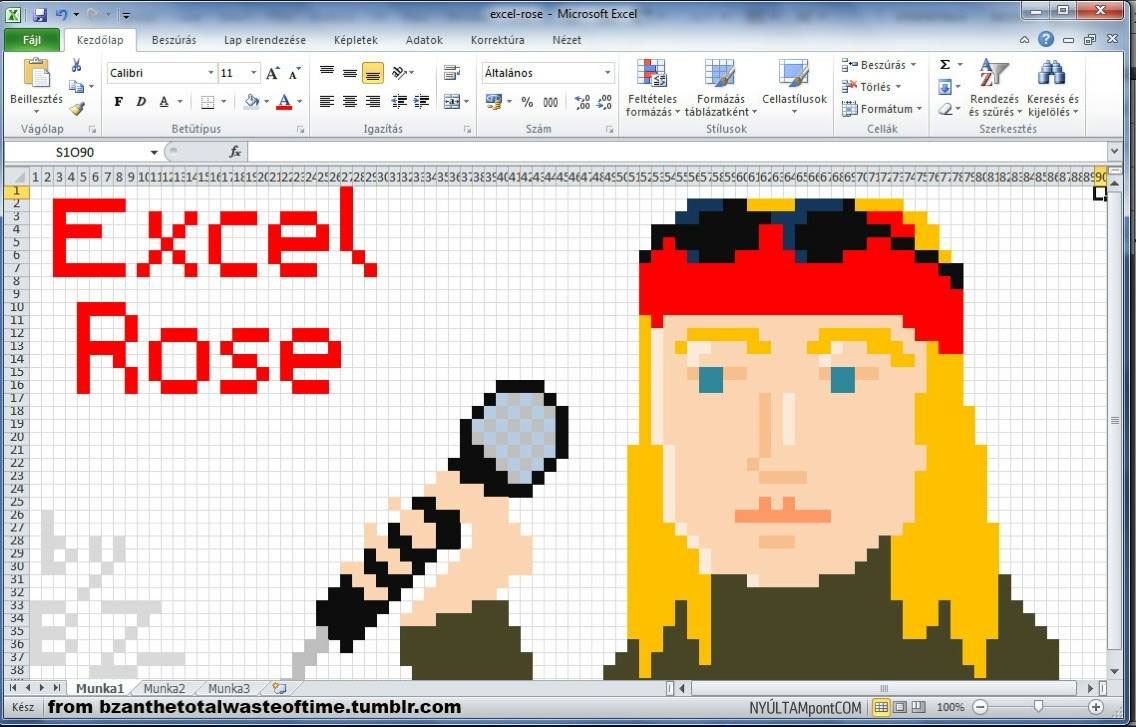Open the Fájl tab
Screen dimensions: 1136x727
[32, 40]
